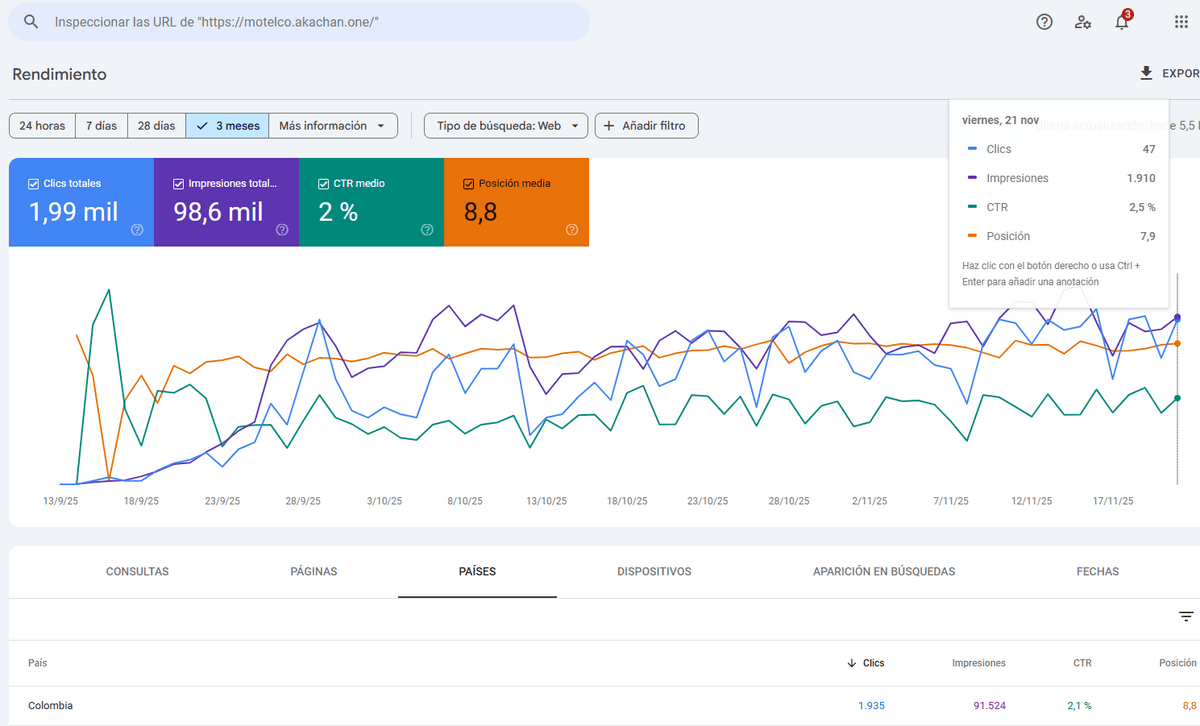Uncheck the Clics totales checkbox
This screenshot has width=1200, height=726.
(x=34, y=184)
